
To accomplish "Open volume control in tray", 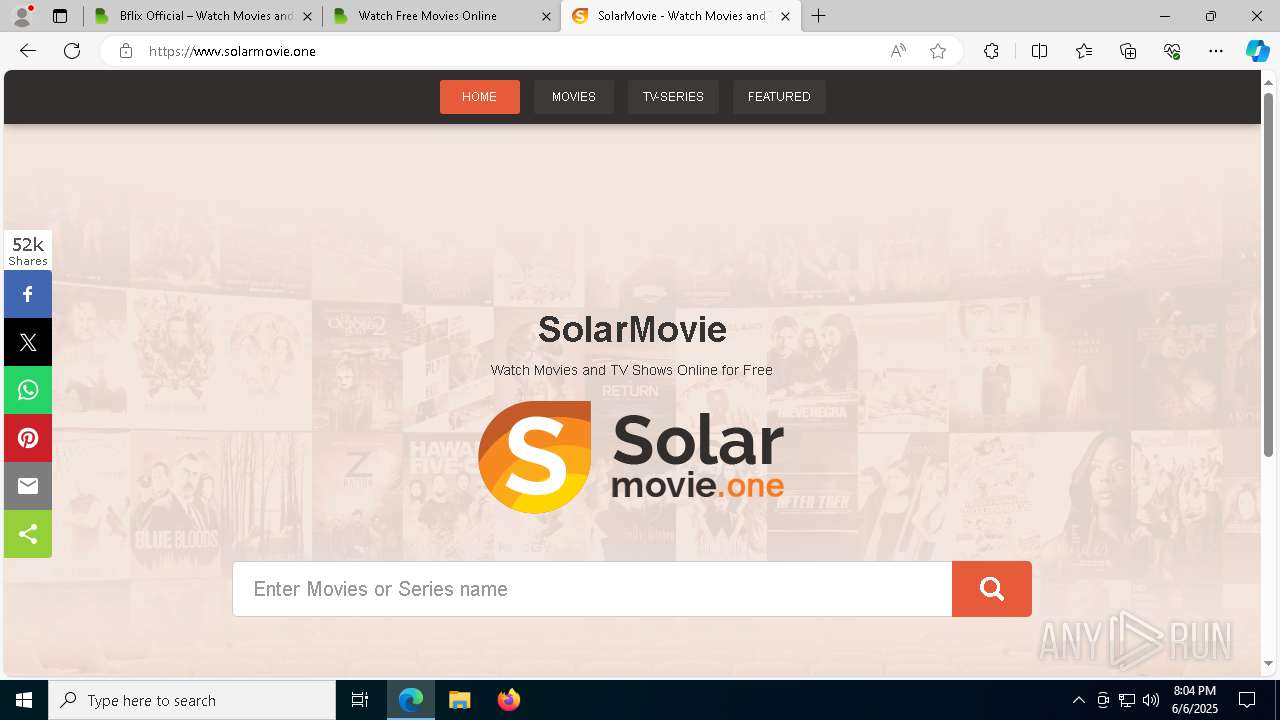I will 1151,700.
